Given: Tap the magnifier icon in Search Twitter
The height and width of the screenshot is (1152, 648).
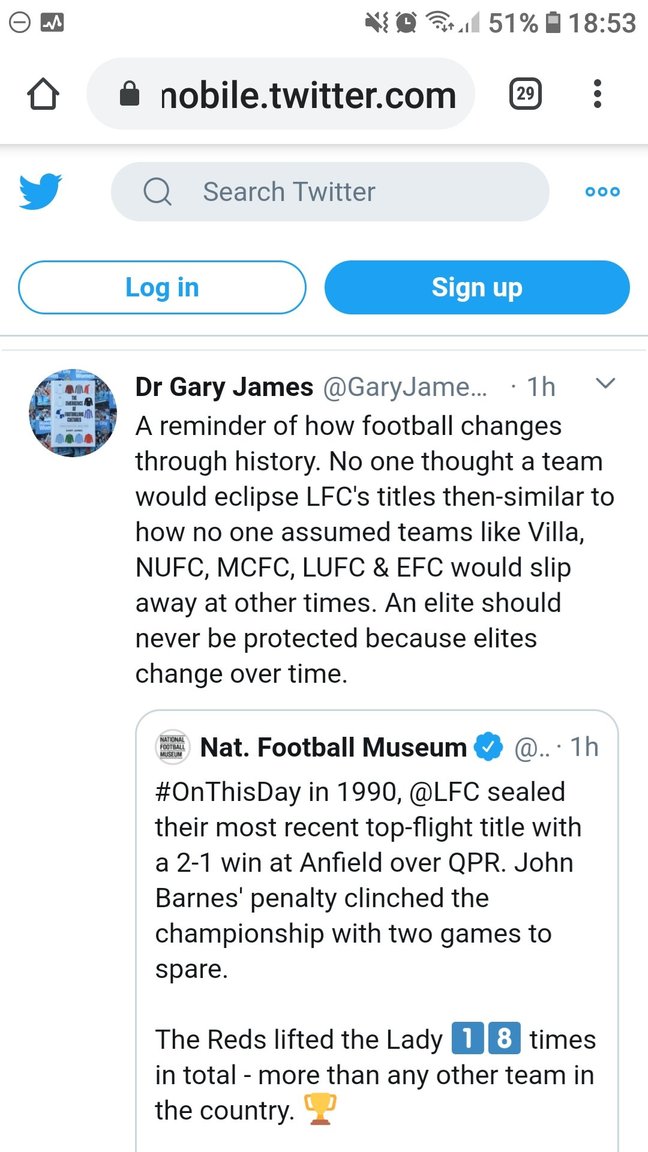Looking at the screenshot, I should [x=157, y=192].
